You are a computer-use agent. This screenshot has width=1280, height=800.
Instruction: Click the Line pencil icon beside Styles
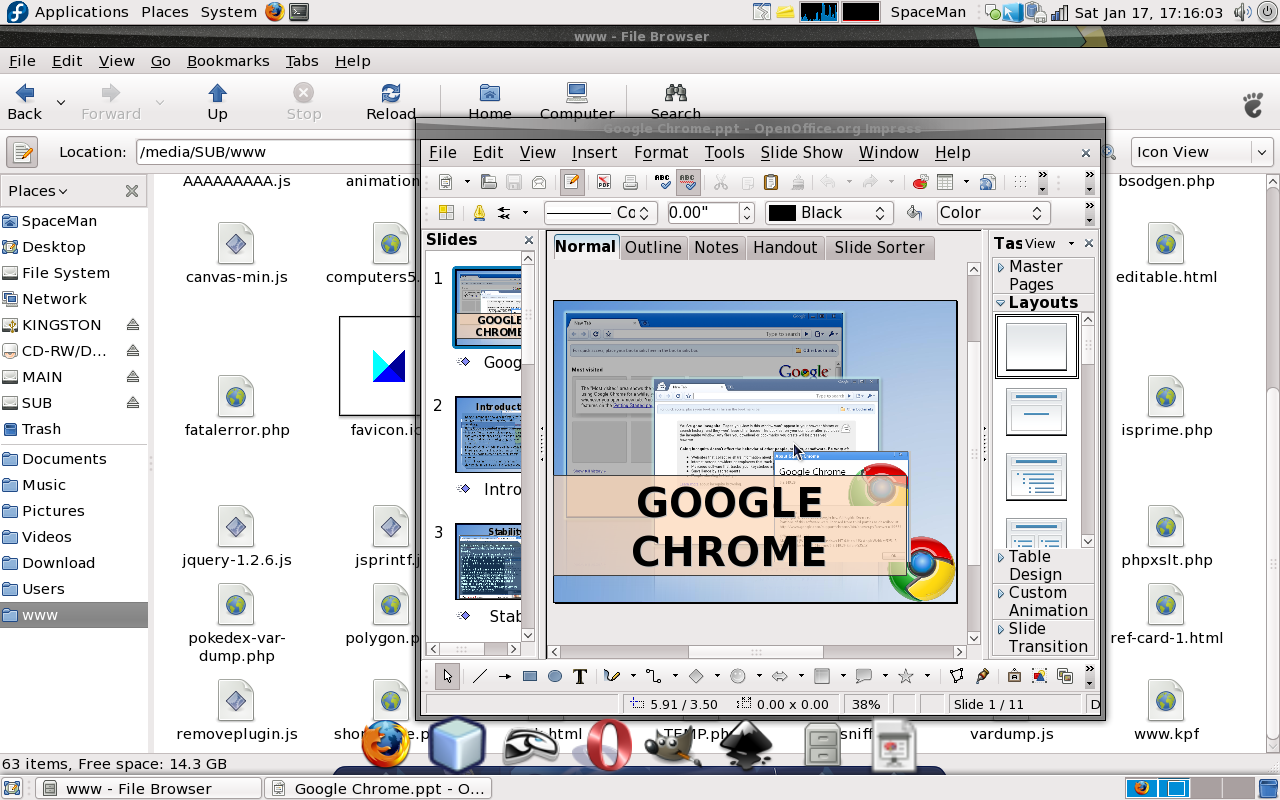[479, 212]
